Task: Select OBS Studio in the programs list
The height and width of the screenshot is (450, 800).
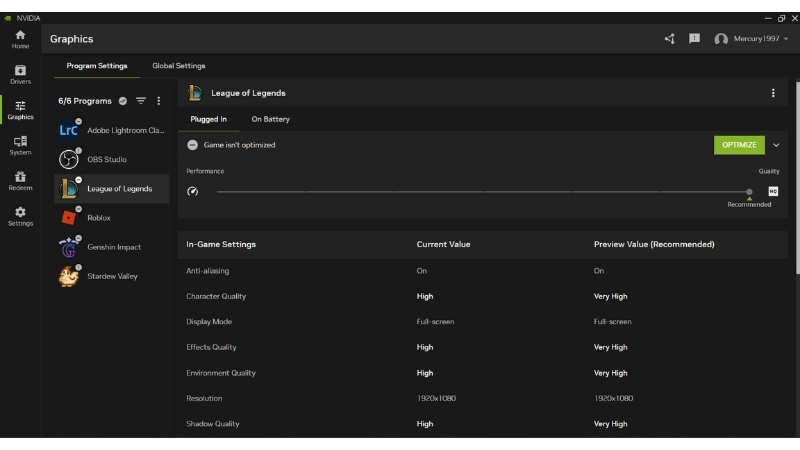Action: pos(106,160)
